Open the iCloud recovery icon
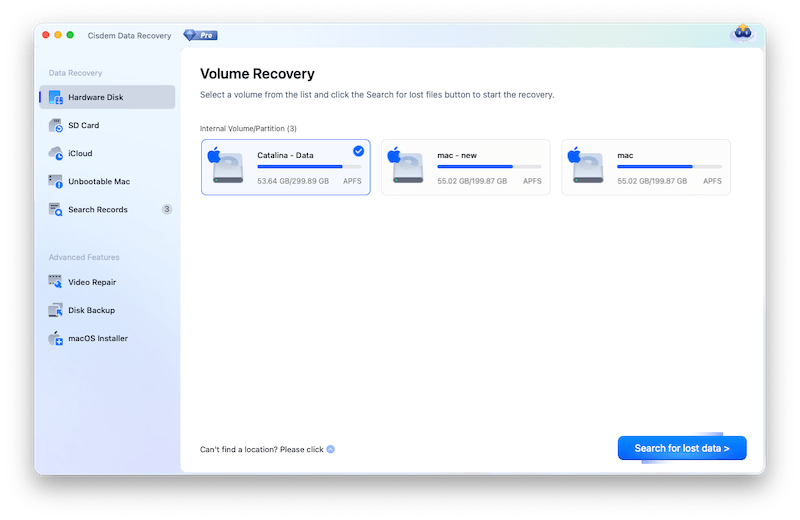 57,154
